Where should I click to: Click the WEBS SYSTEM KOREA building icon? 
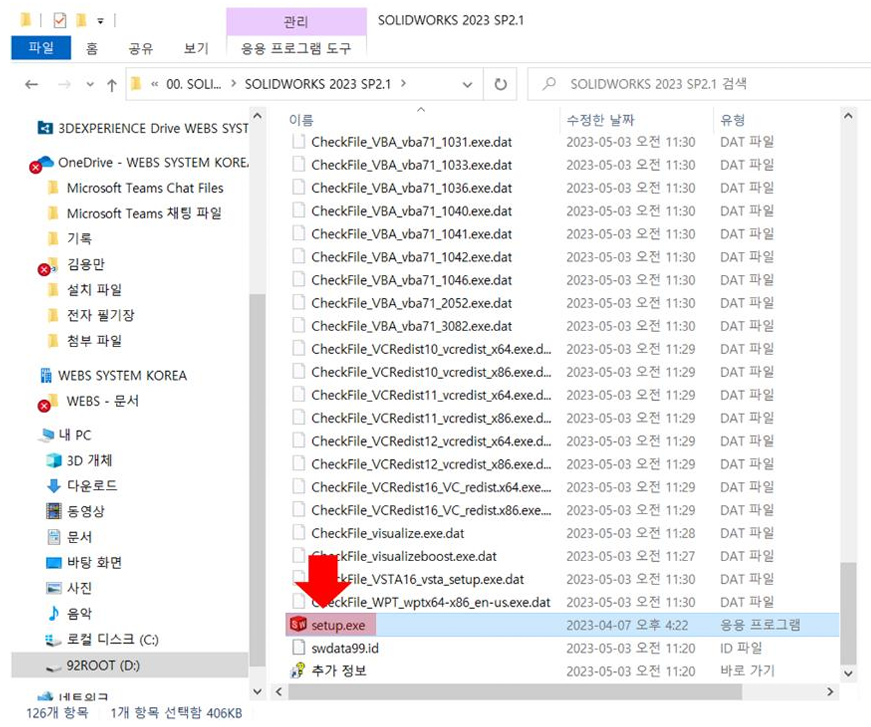coord(46,375)
